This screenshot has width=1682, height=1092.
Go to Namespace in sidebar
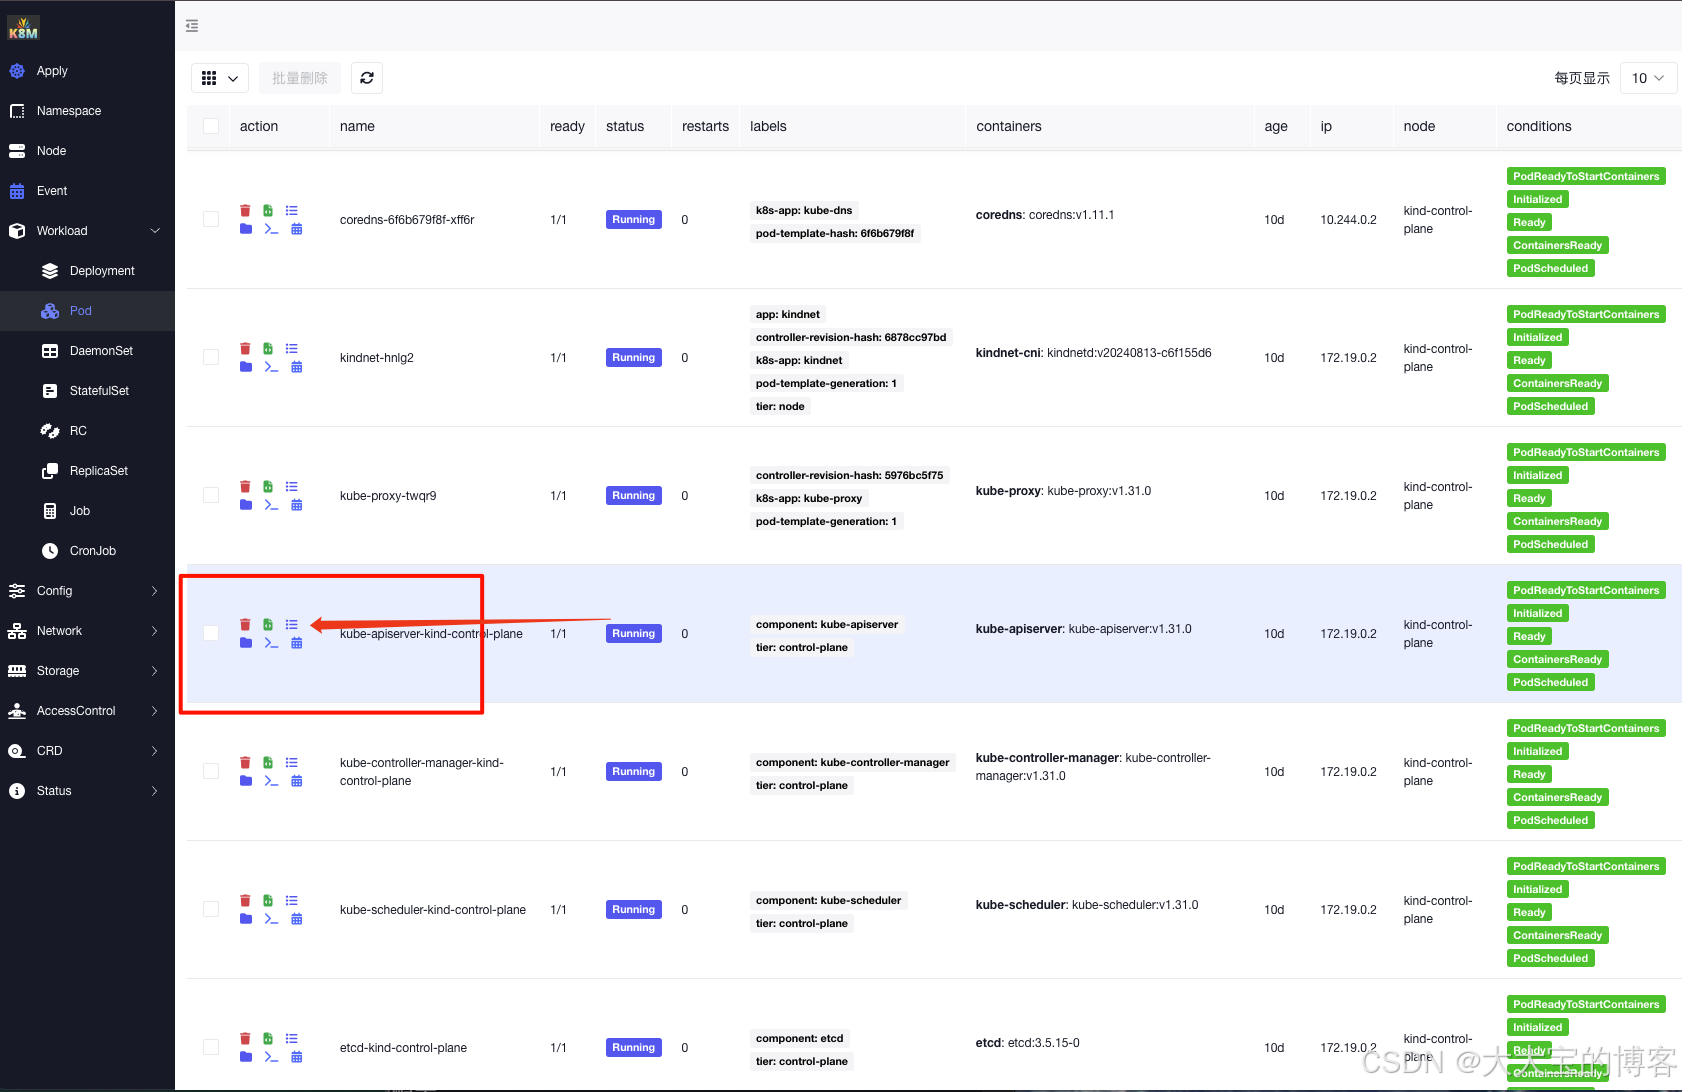tap(87, 111)
